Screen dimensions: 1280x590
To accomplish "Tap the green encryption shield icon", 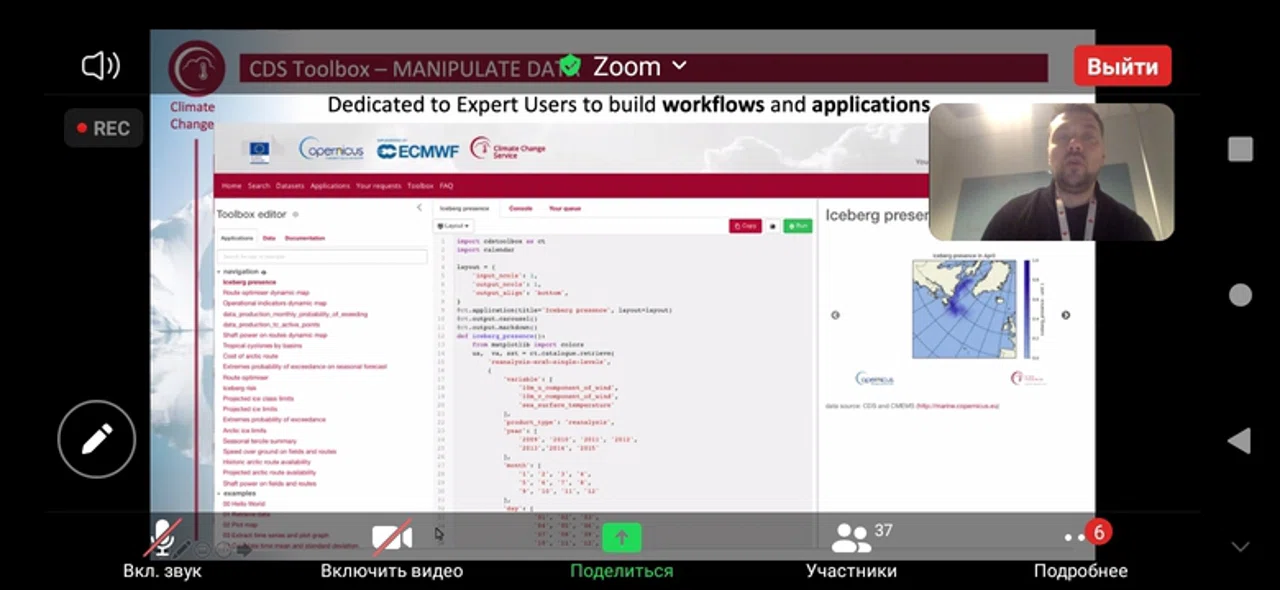I will [570, 67].
